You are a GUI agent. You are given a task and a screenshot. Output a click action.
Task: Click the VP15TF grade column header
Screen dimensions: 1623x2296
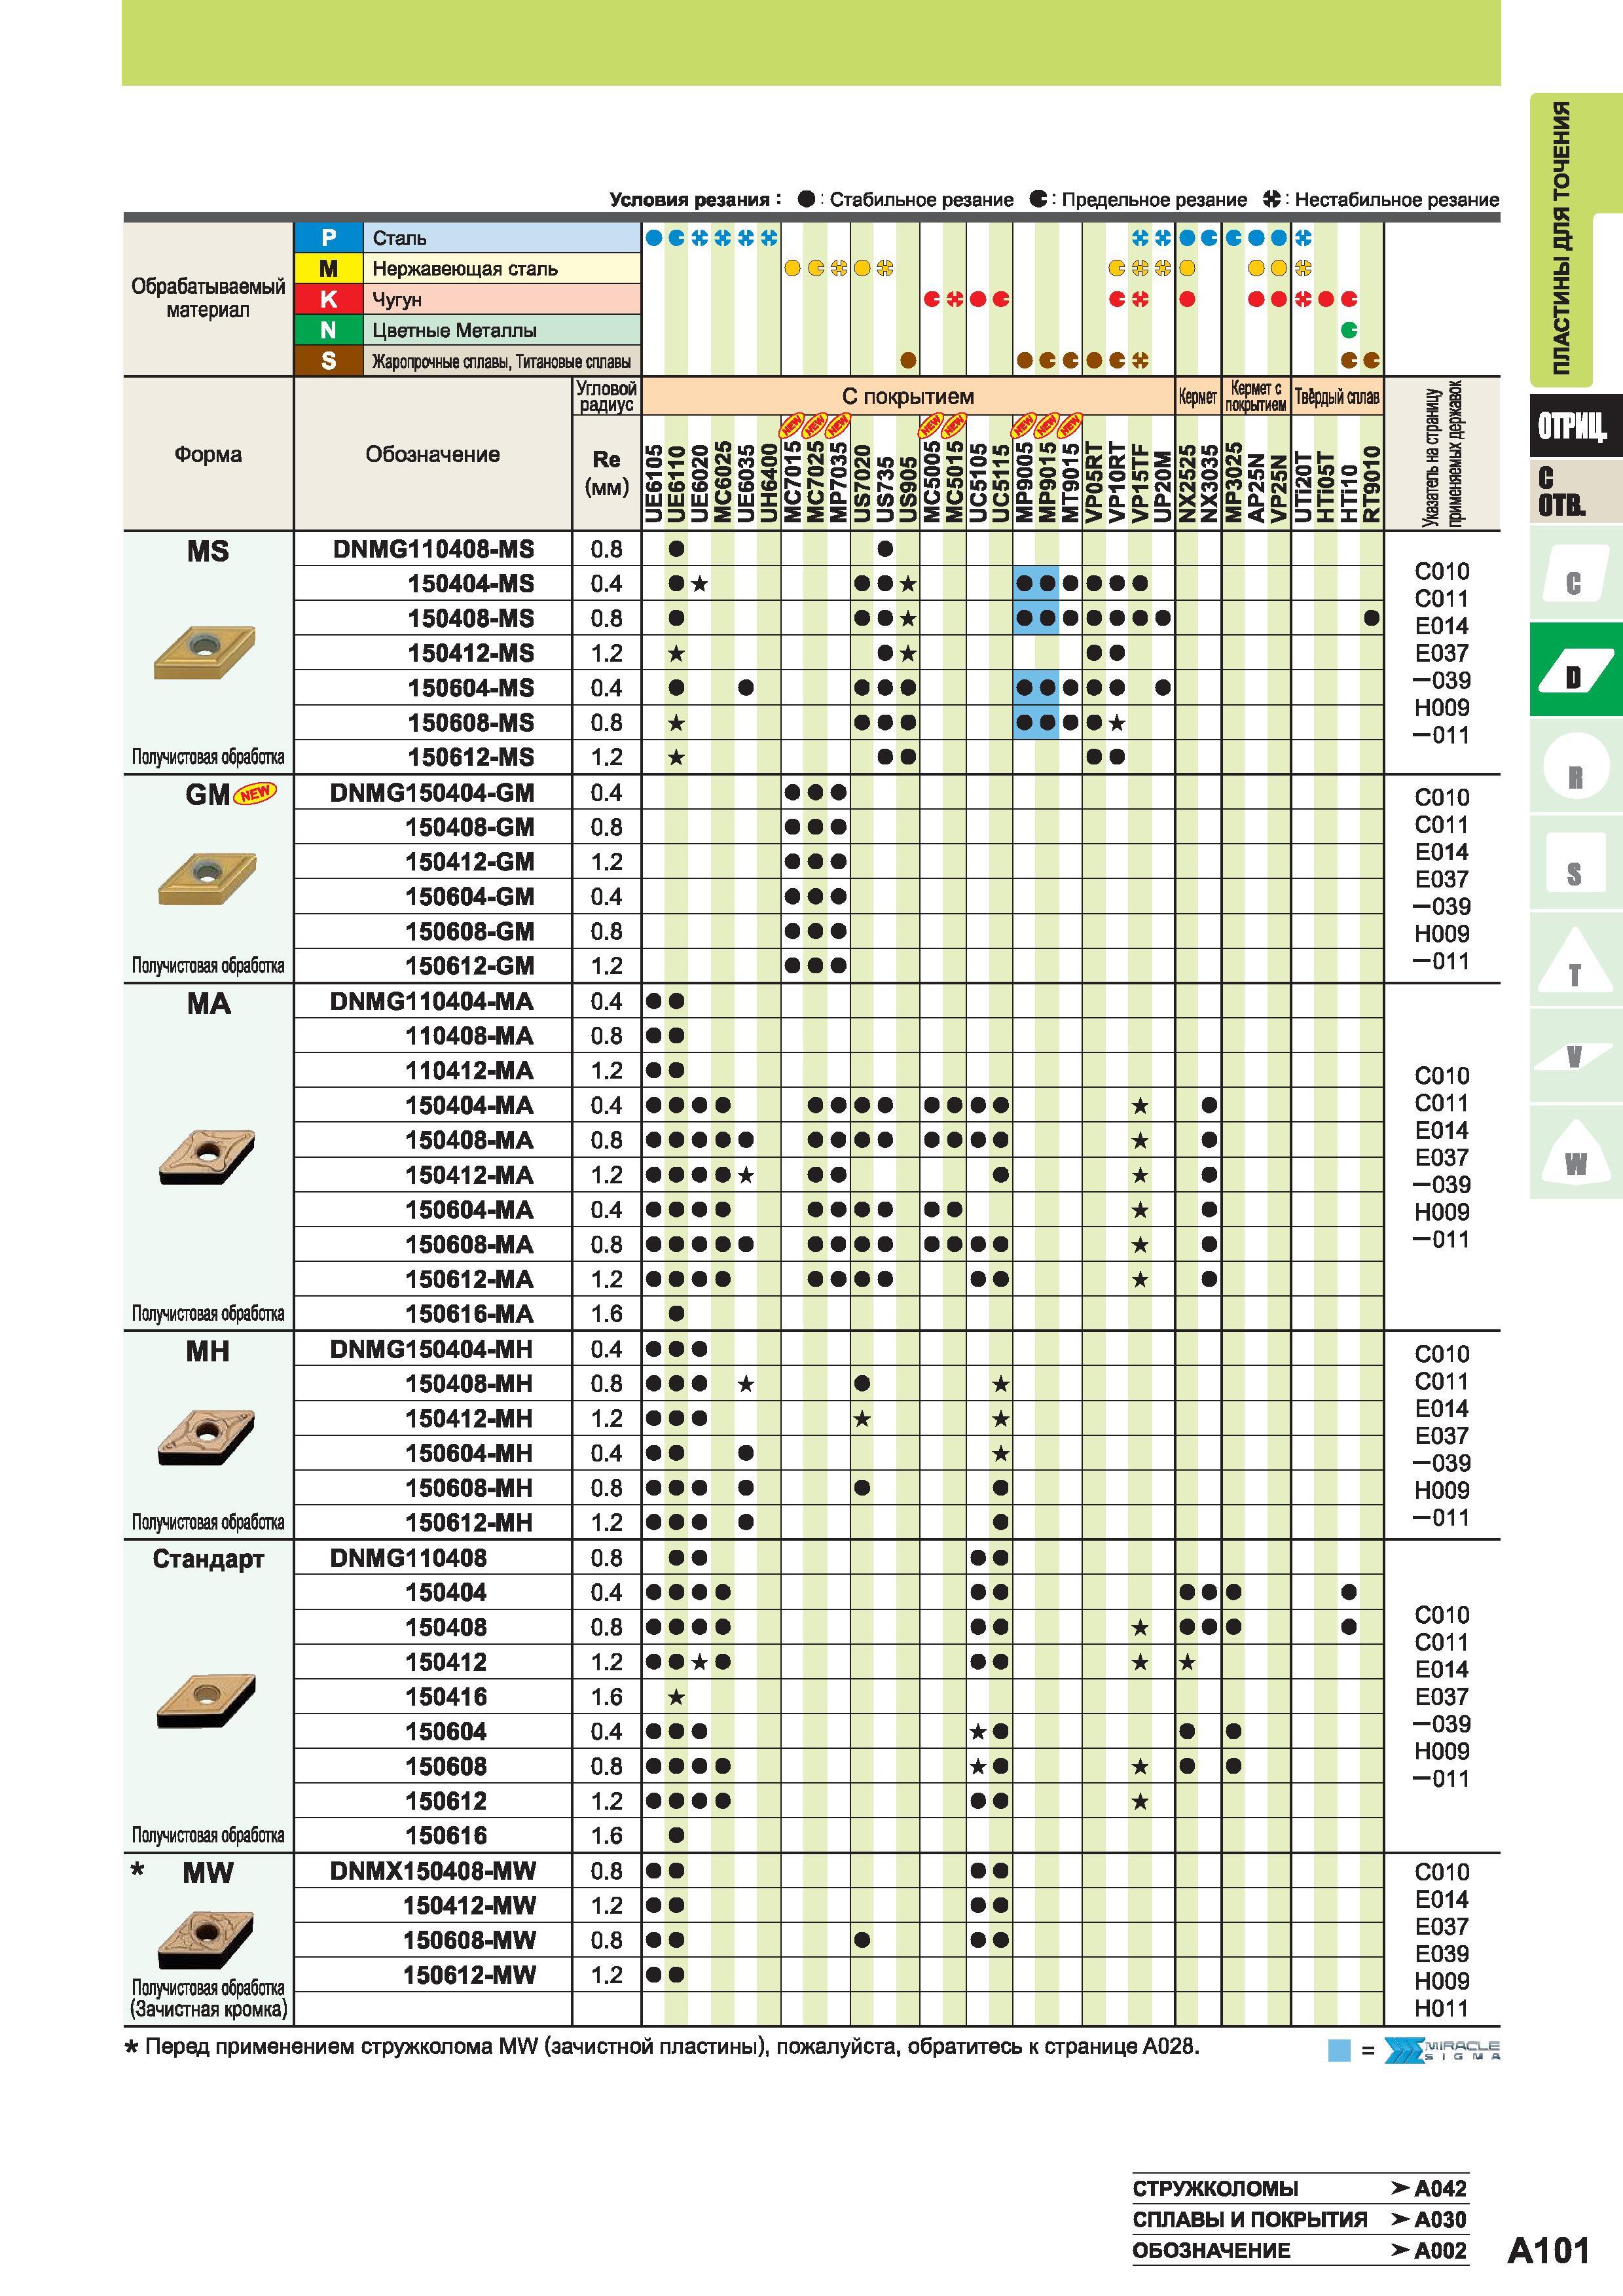pyautogui.click(x=1139, y=484)
